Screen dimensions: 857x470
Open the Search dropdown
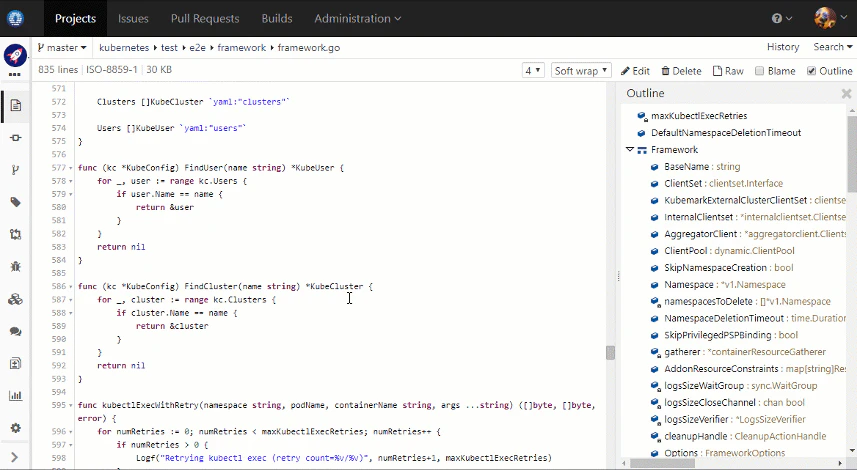point(832,47)
